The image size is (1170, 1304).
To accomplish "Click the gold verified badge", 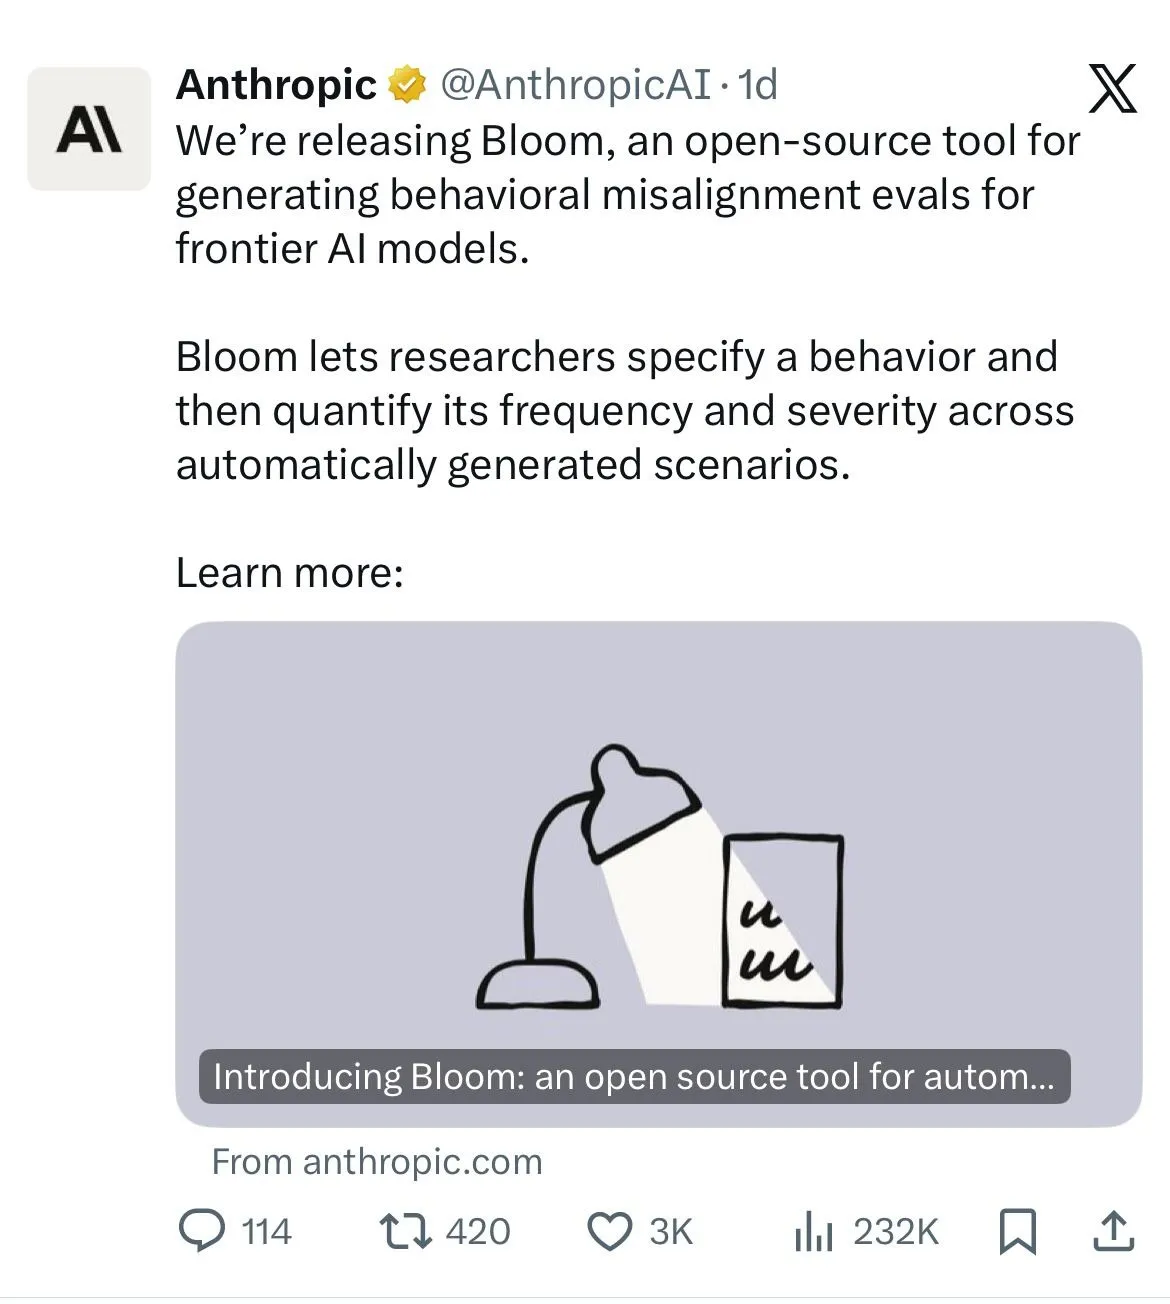I will click(x=406, y=86).
